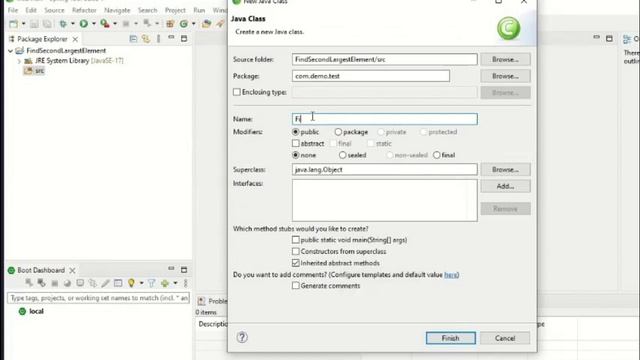640x360 pixels.
Task: Open the Project menu
Action: (175, 10)
